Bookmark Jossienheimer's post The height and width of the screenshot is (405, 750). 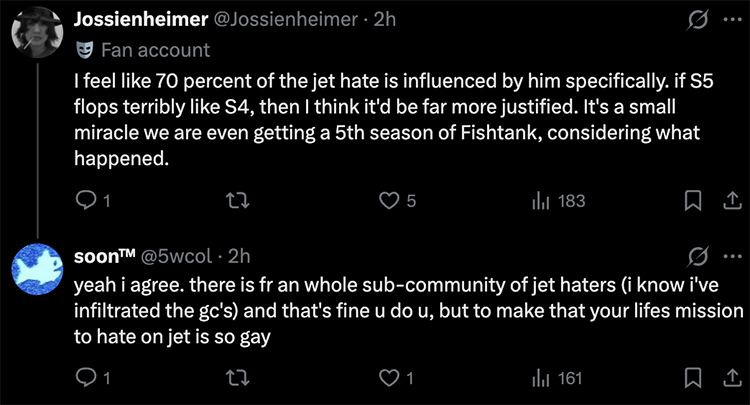(690, 202)
